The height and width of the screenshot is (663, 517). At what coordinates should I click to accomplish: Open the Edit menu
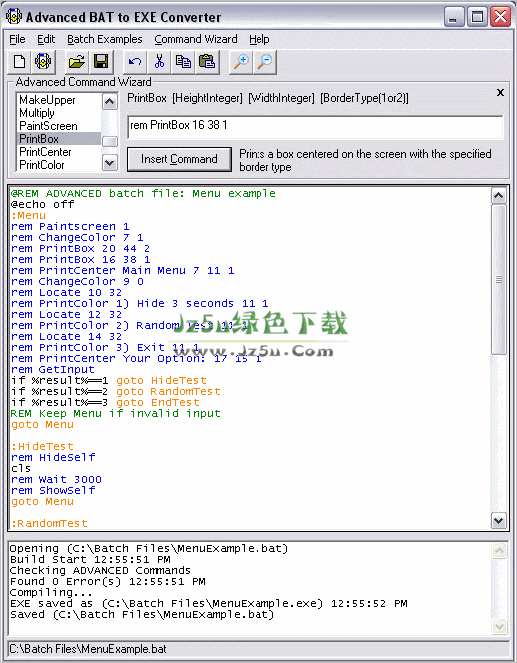coord(46,39)
